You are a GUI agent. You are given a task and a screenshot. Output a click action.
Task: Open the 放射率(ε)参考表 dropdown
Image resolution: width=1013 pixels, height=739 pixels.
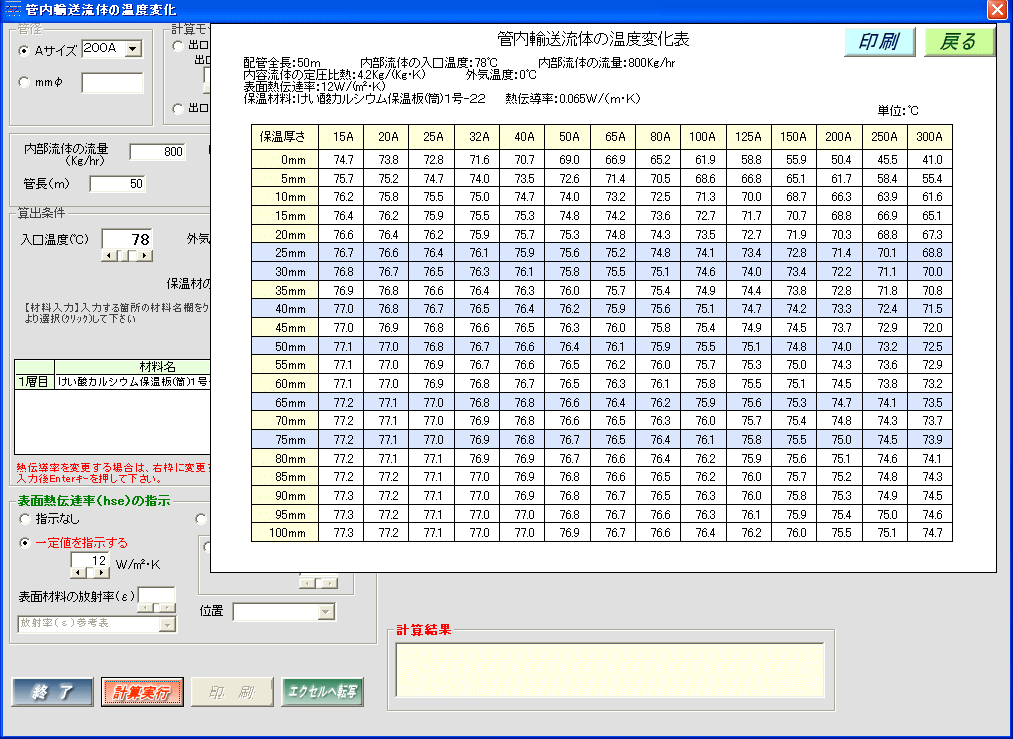(167, 624)
